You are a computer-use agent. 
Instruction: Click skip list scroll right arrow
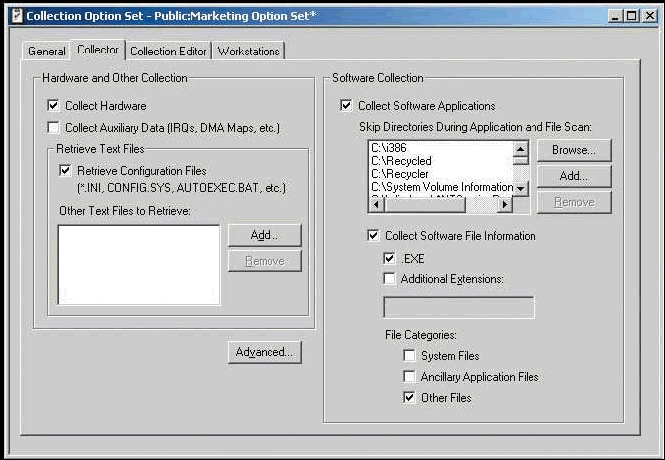coord(505,204)
